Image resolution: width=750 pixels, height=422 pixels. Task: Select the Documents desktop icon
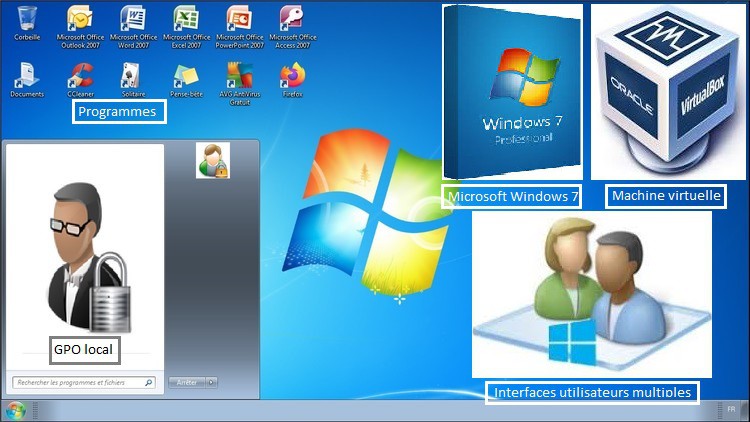click(27, 80)
